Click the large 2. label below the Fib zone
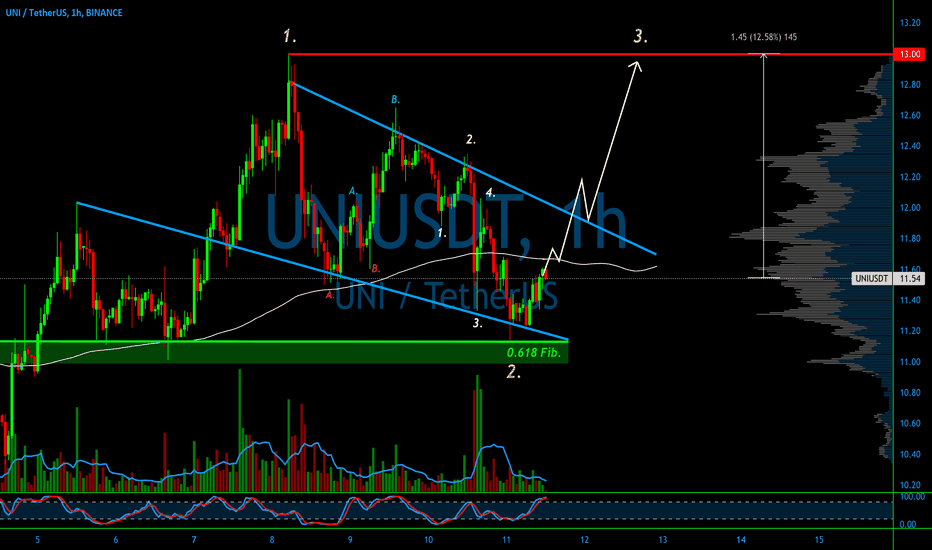Screen dimensions: 932x550 514,372
